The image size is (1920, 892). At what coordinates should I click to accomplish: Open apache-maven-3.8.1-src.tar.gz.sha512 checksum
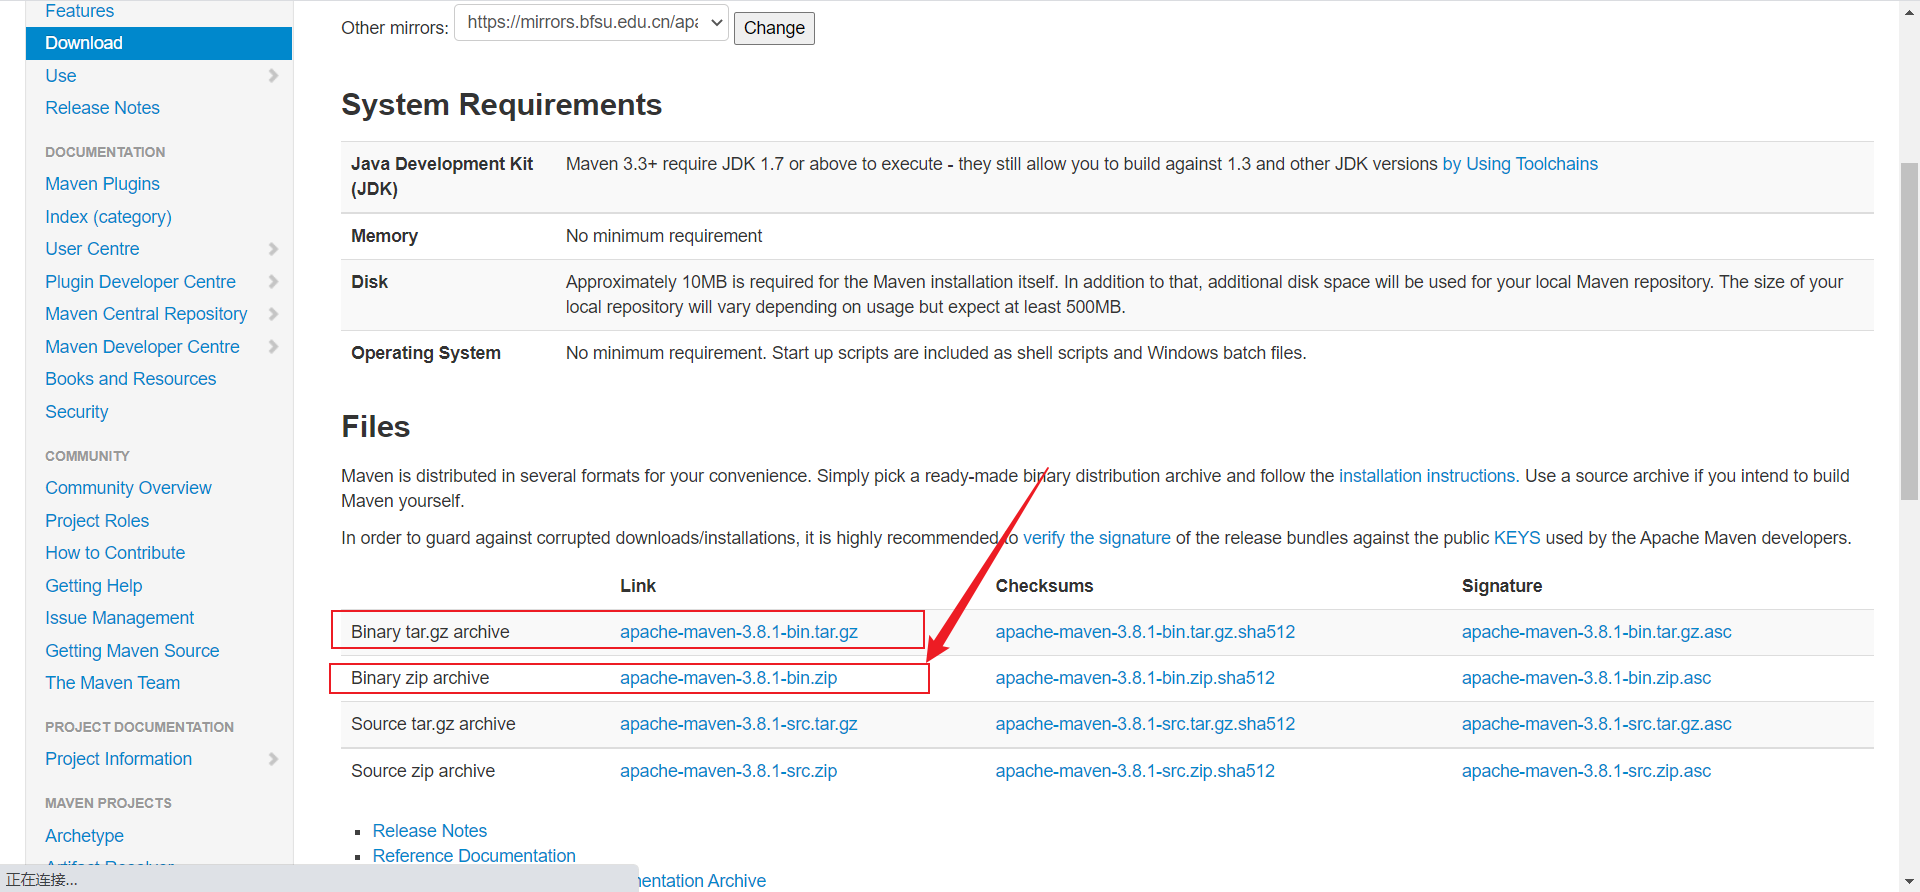pyautogui.click(x=1145, y=724)
